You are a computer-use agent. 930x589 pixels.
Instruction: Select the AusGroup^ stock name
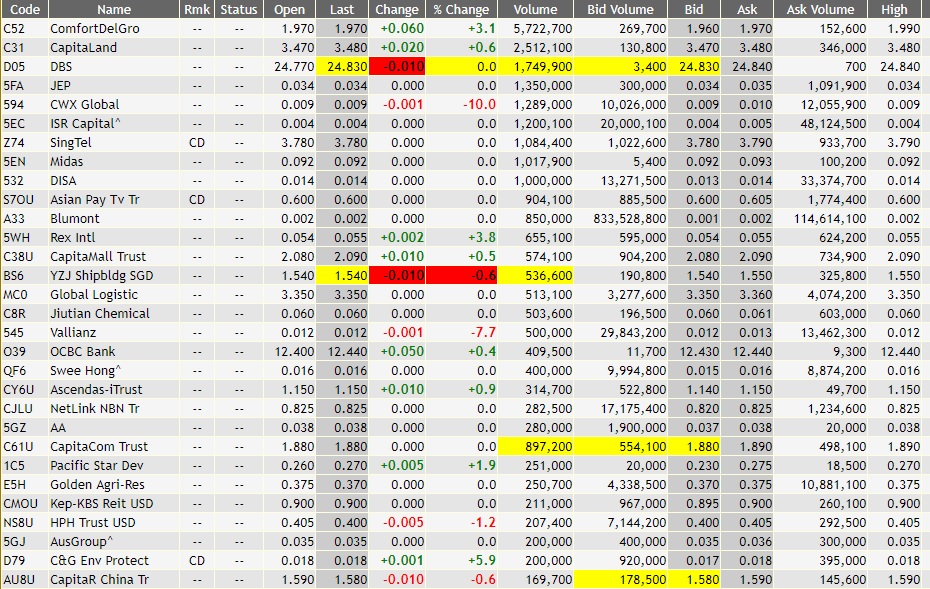coord(81,541)
